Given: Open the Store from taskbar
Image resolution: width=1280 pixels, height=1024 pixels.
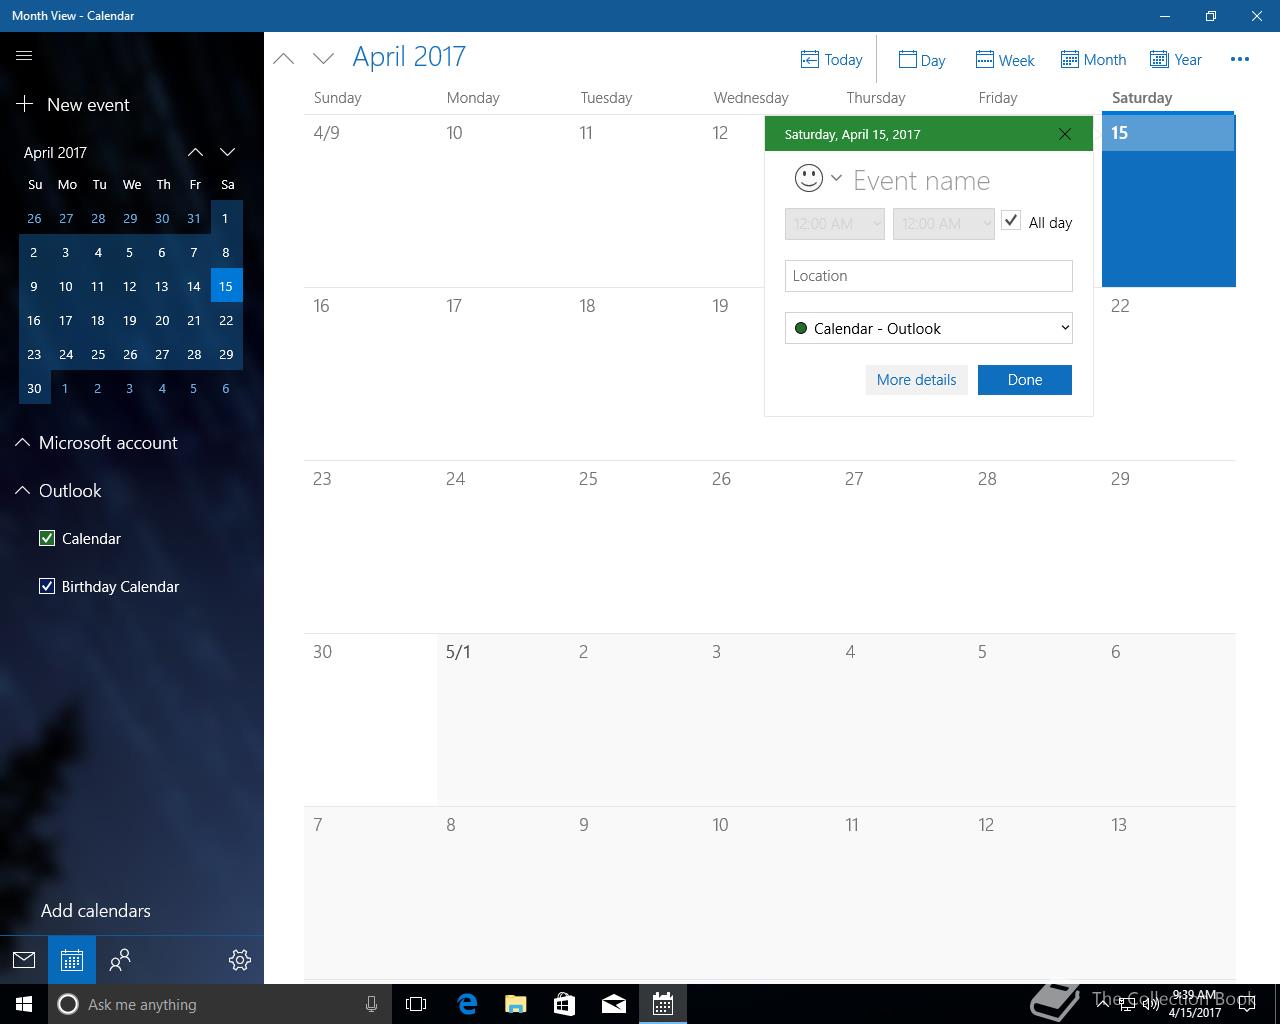Looking at the screenshot, I should pyautogui.click(x=565, y=1004).
